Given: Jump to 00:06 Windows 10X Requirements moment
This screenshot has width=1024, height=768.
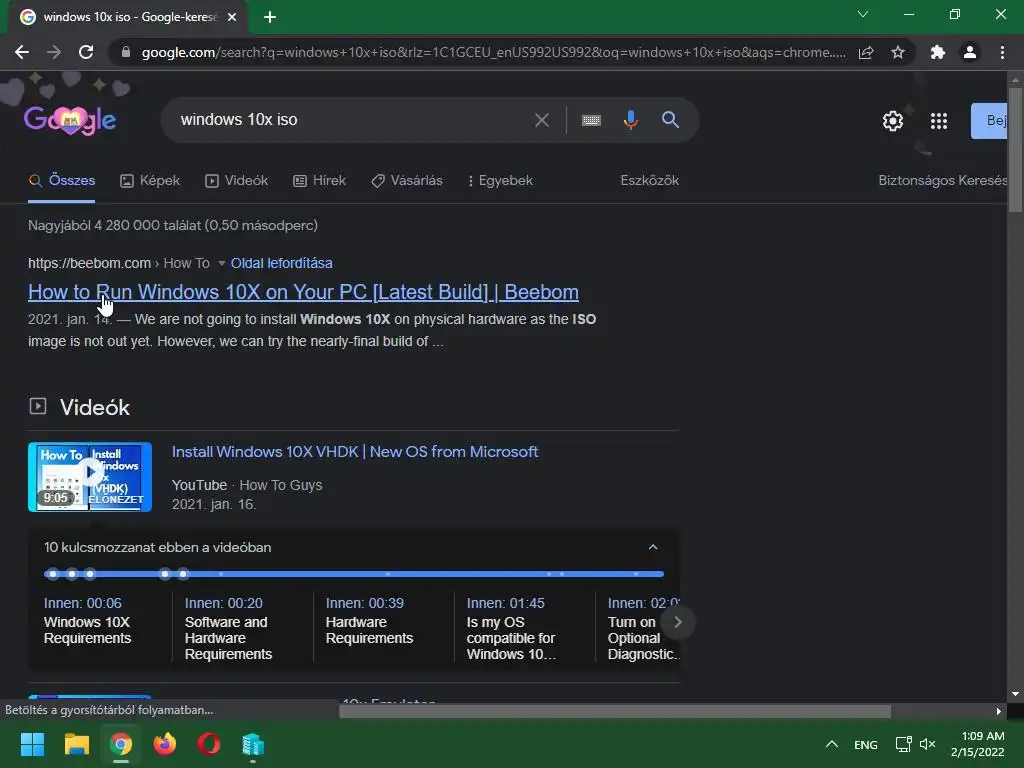Looking at the screenshot, I should [88, 621].
